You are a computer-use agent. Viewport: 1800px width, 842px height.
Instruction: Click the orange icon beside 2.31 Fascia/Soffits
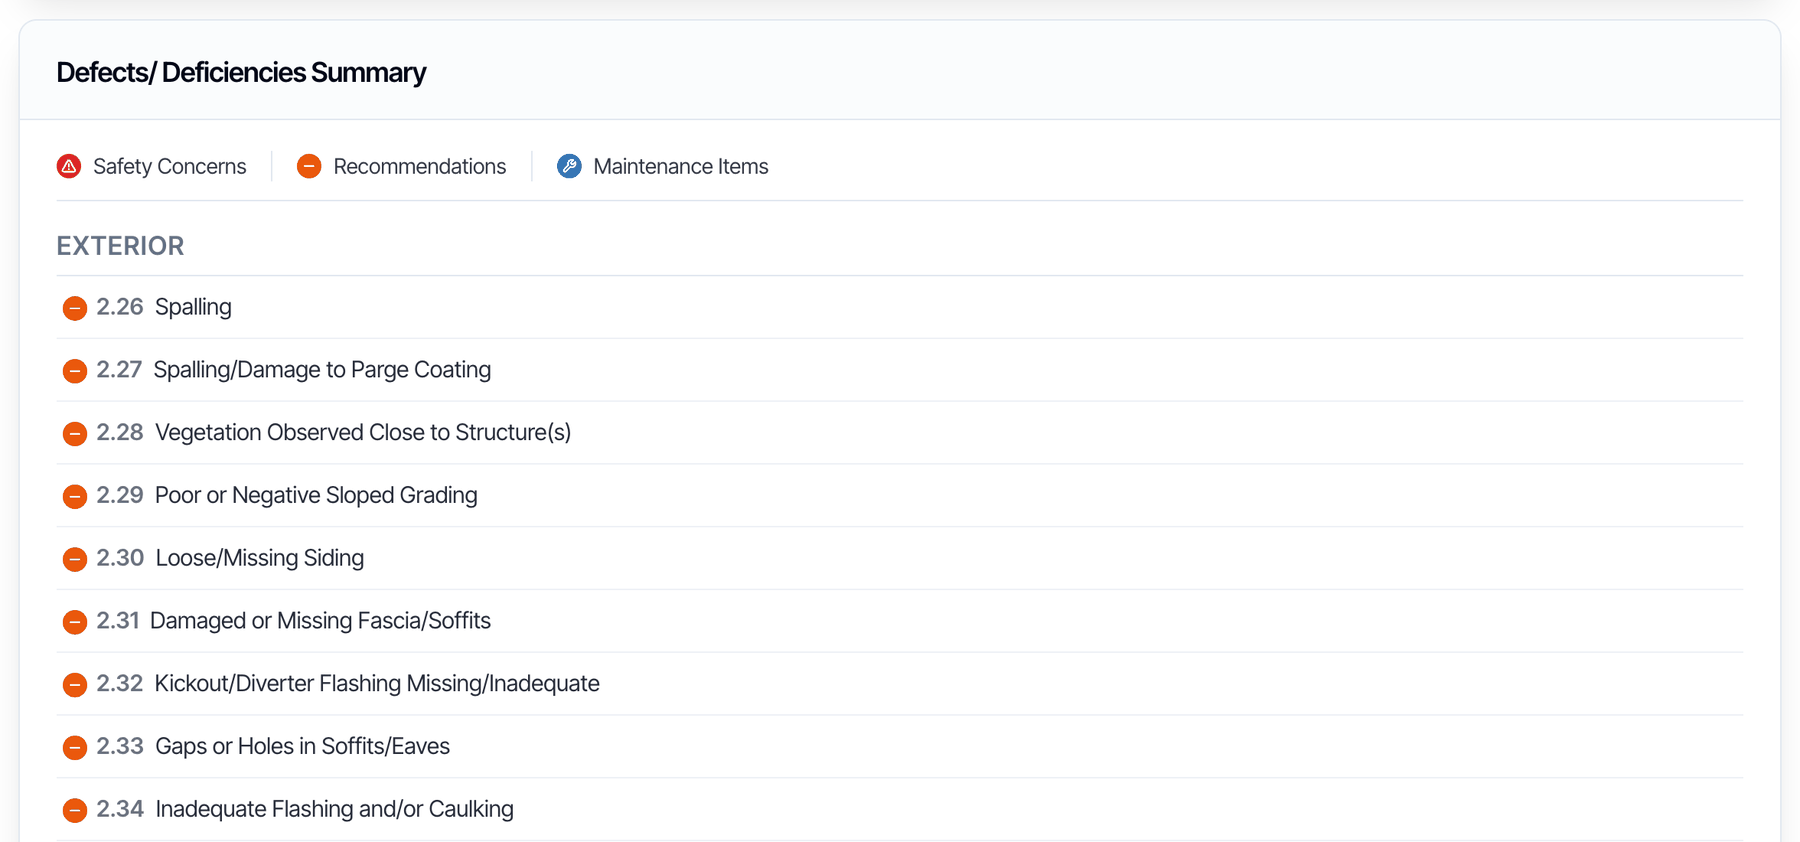(75, 622)
